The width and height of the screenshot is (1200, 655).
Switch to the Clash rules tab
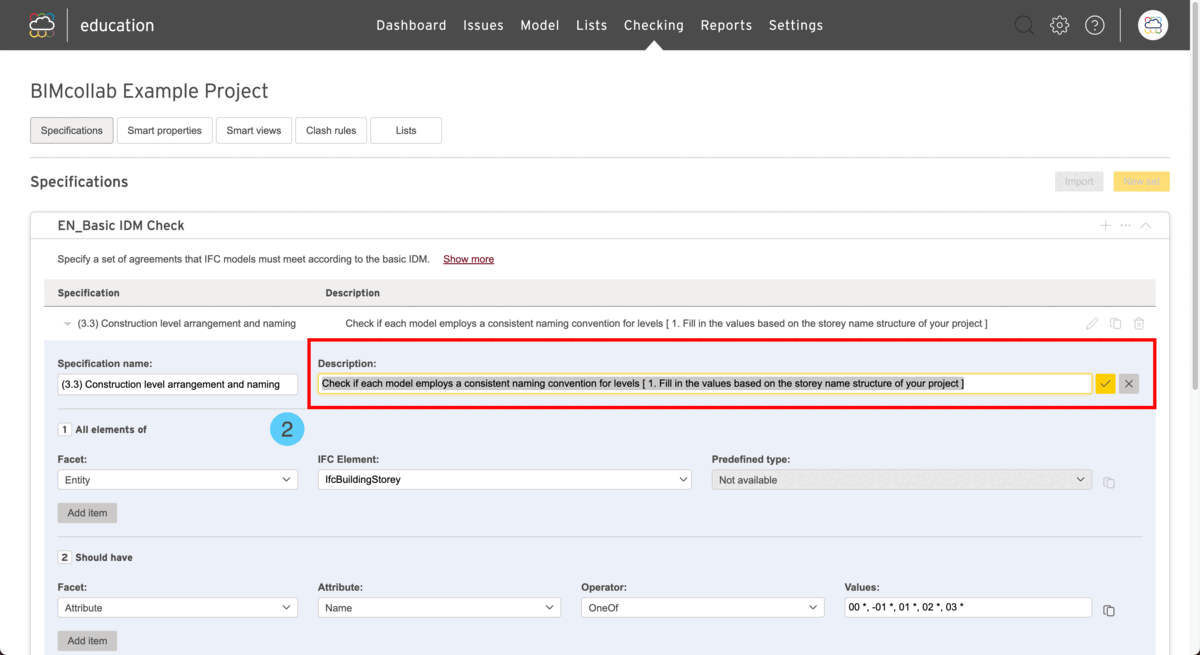[x=331, y=131]
